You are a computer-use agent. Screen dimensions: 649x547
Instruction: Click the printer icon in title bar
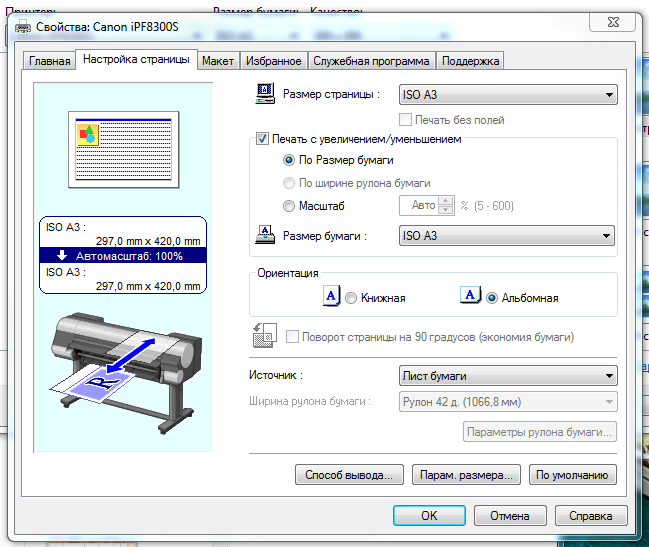point(23,27)
